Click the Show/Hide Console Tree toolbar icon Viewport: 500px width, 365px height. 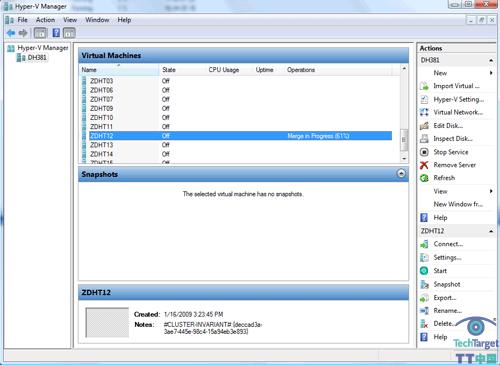point(40,33)
